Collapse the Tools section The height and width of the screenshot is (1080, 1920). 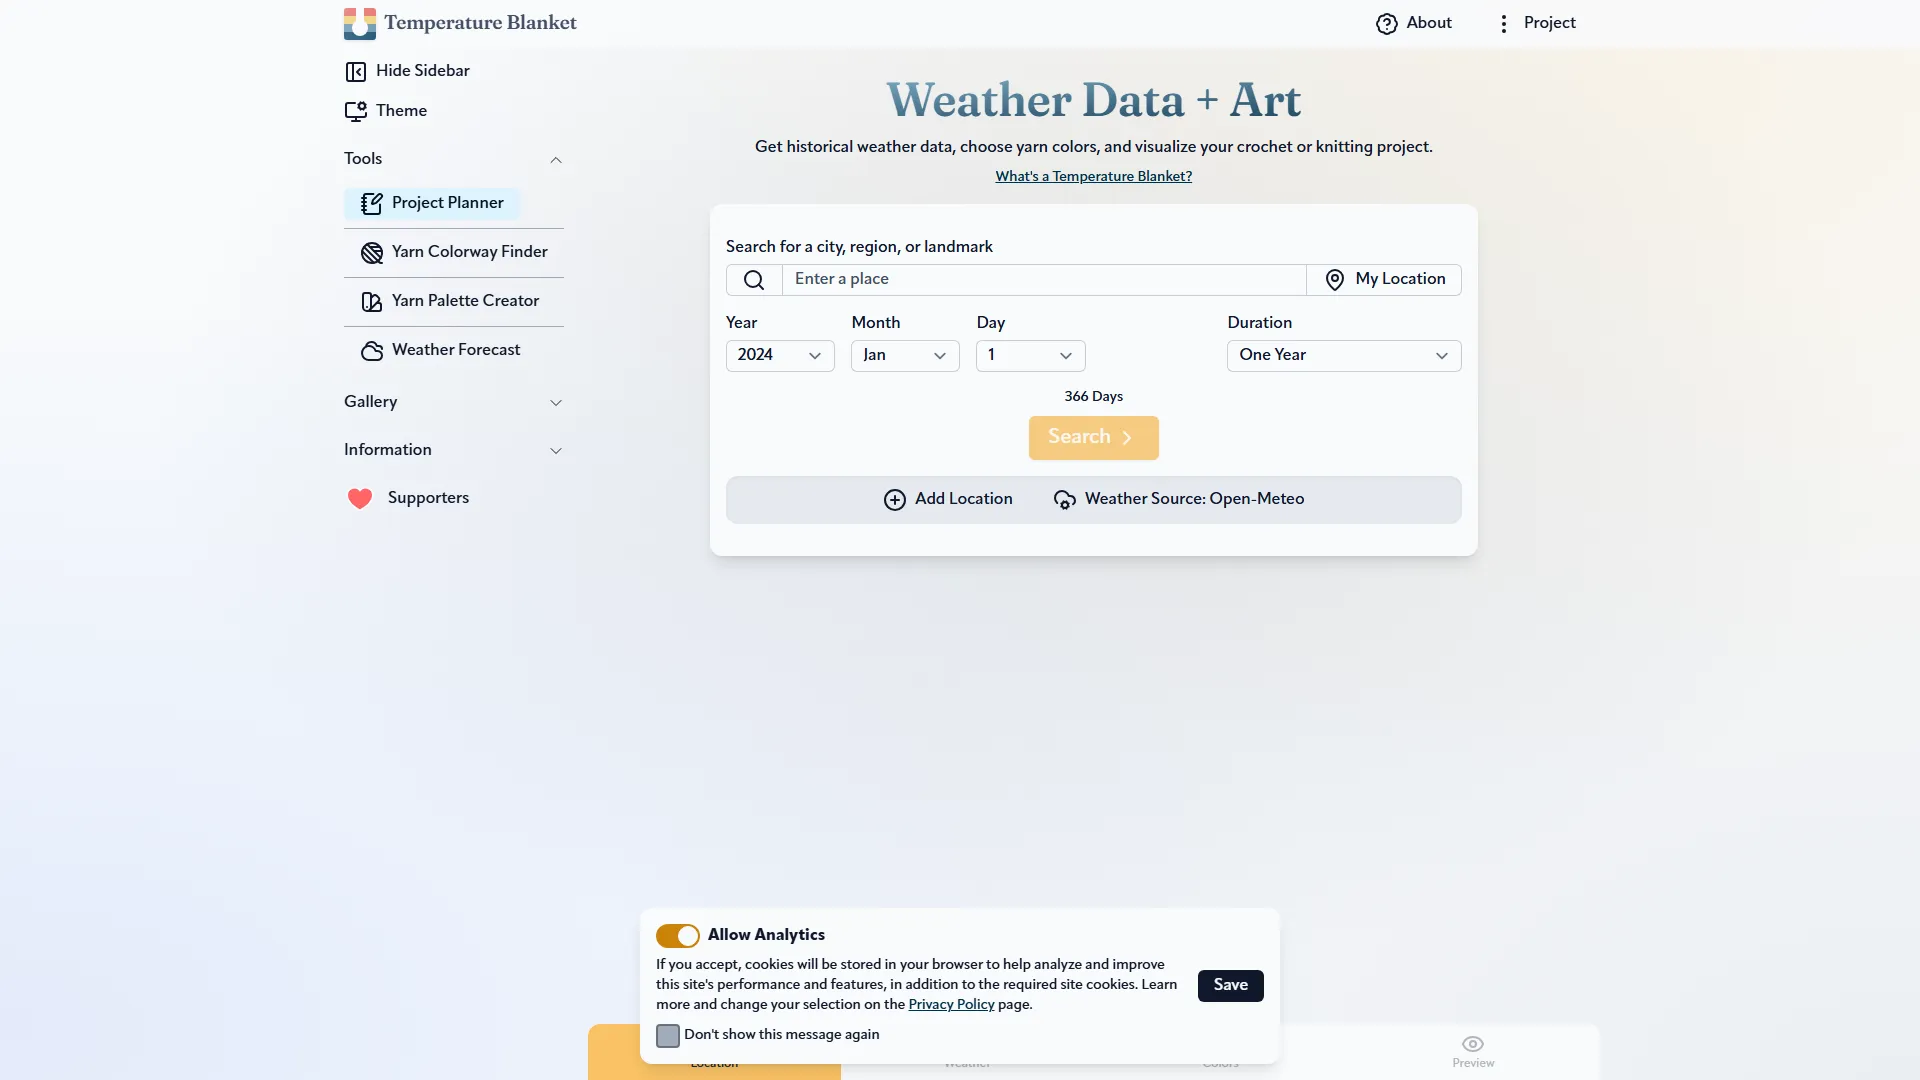coord(556,159)
